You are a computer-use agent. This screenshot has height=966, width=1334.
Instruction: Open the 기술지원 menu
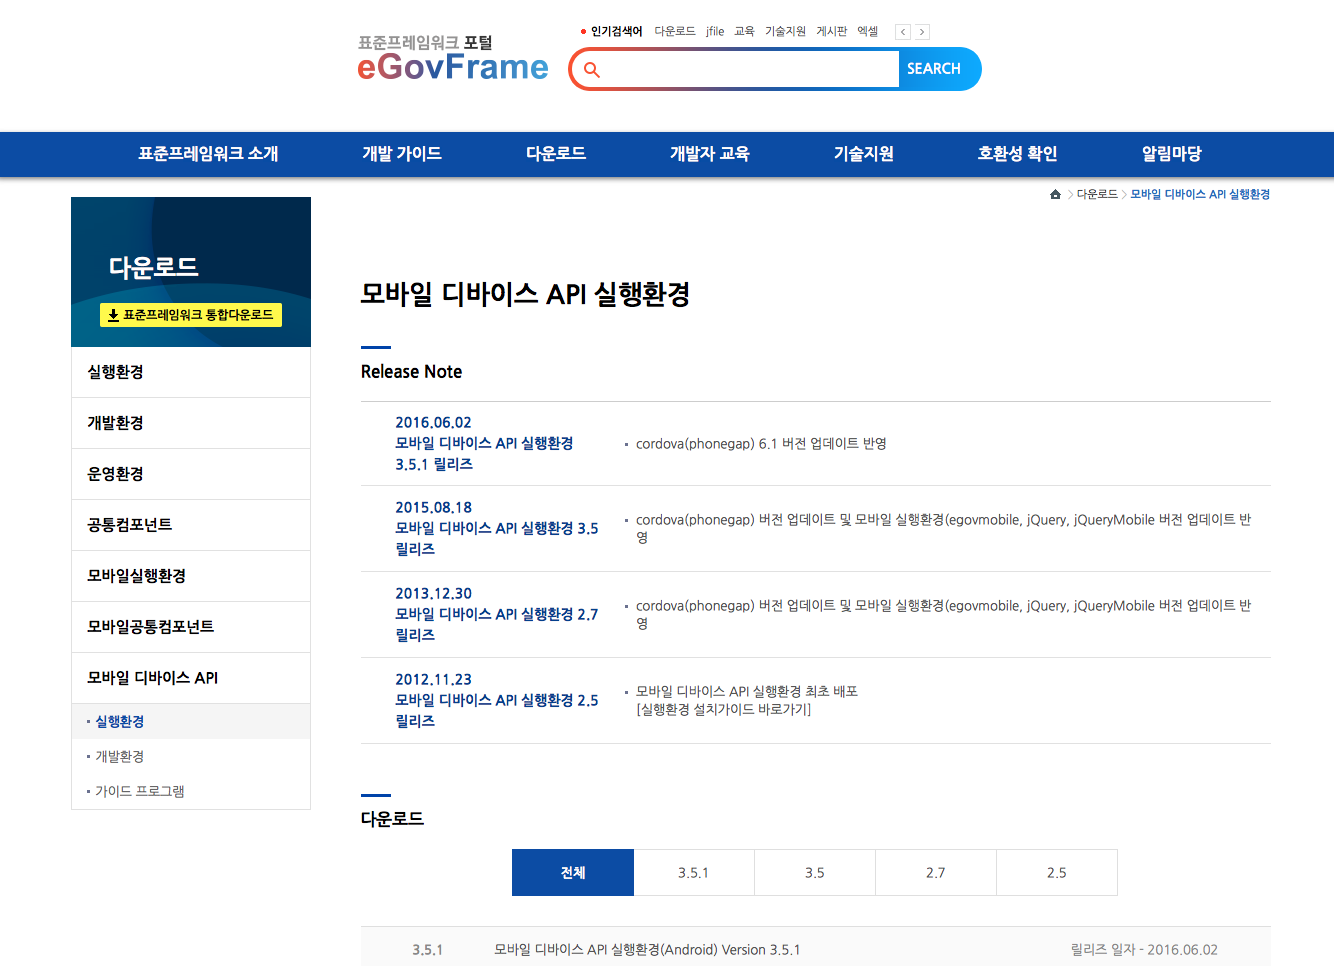[x=864, y=154]
